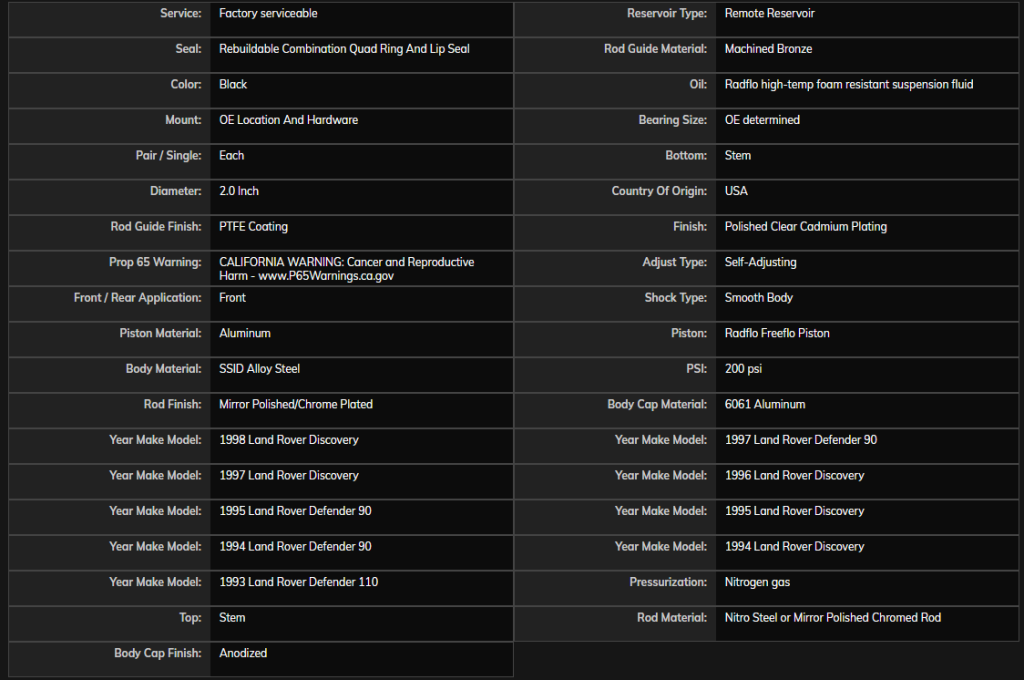This screenshot has width=1024, height=680.
Task: Select the 'Remote Reservoir' value
Action: click(x=769, y=13)
